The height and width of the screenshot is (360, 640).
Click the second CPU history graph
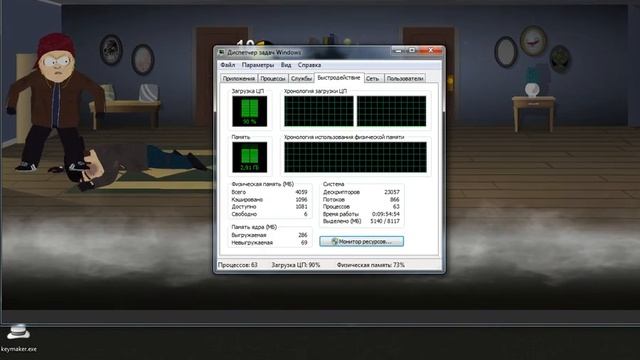[x=391, y=111]
